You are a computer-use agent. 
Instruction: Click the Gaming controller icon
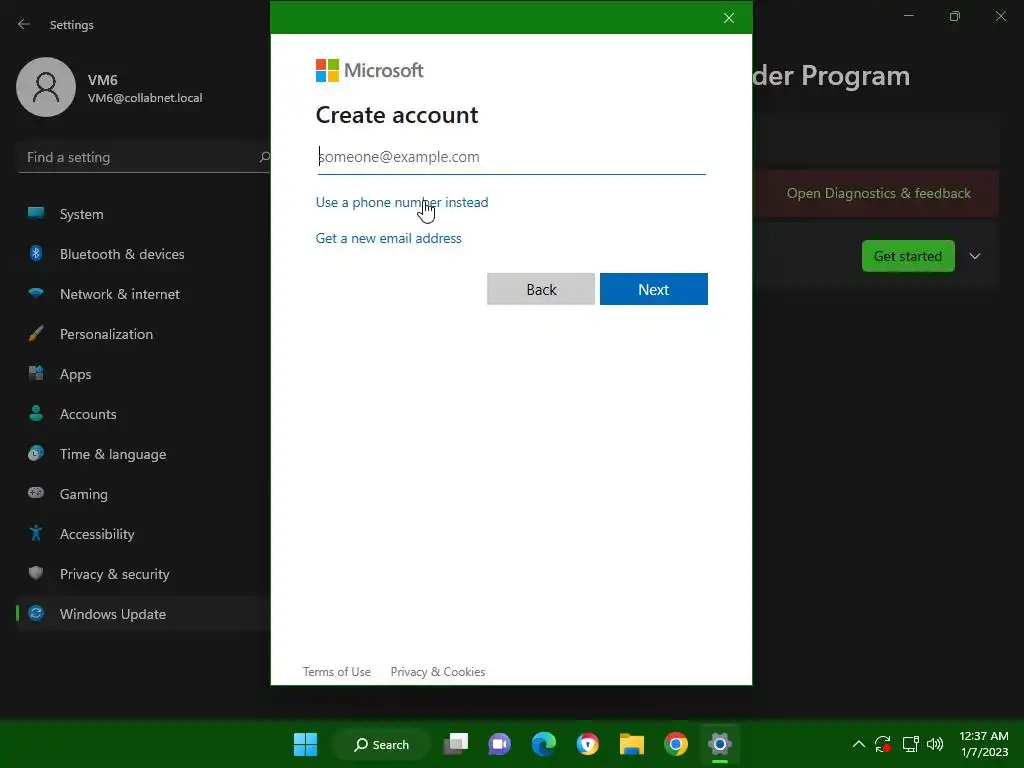tap(36, 493)
